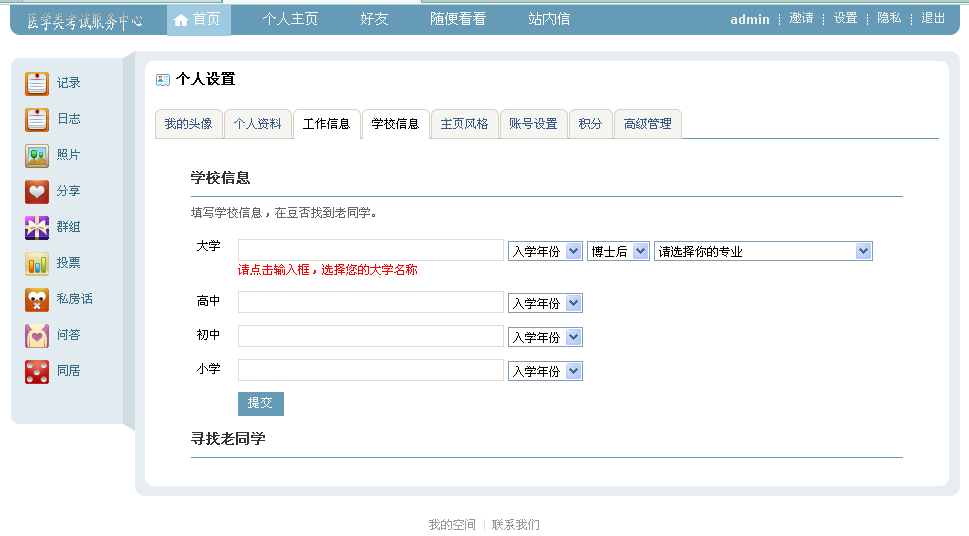Click the 私房话 text label in sidebar
This screenshot has width=969, height=536.
[75, 299]
